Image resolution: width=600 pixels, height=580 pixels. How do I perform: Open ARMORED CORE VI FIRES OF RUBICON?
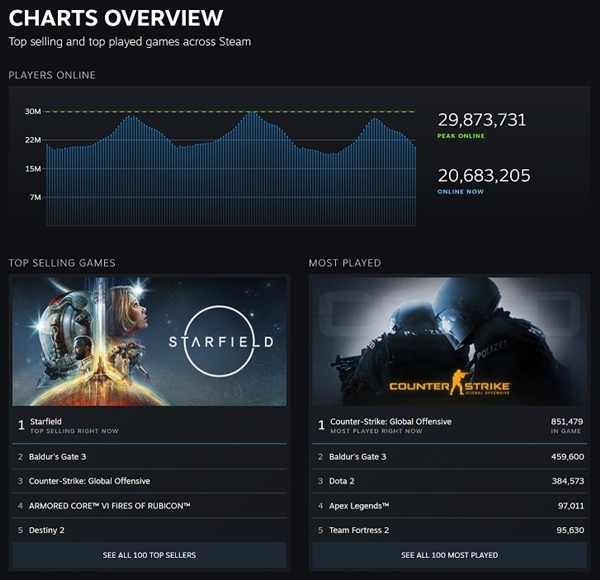click(x=149, y=506)
